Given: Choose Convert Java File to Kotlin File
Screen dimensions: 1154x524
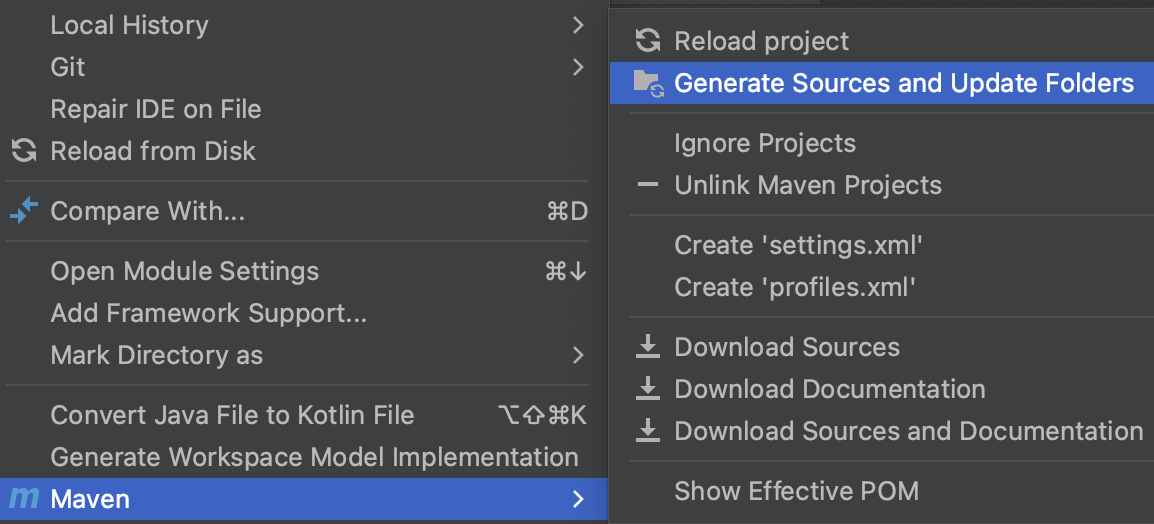Looking at the screenshot, I should (304, 415).
